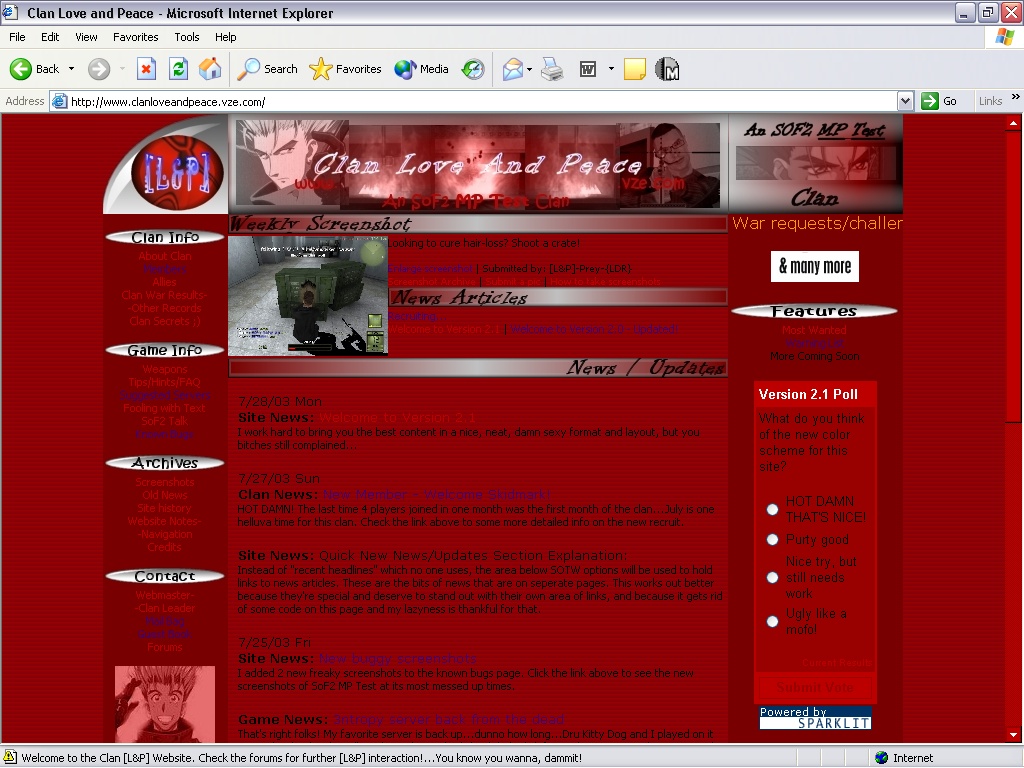Edit page with the Word icon
The width and height of the screenshot is (1024, 768).
click(588, 69)
